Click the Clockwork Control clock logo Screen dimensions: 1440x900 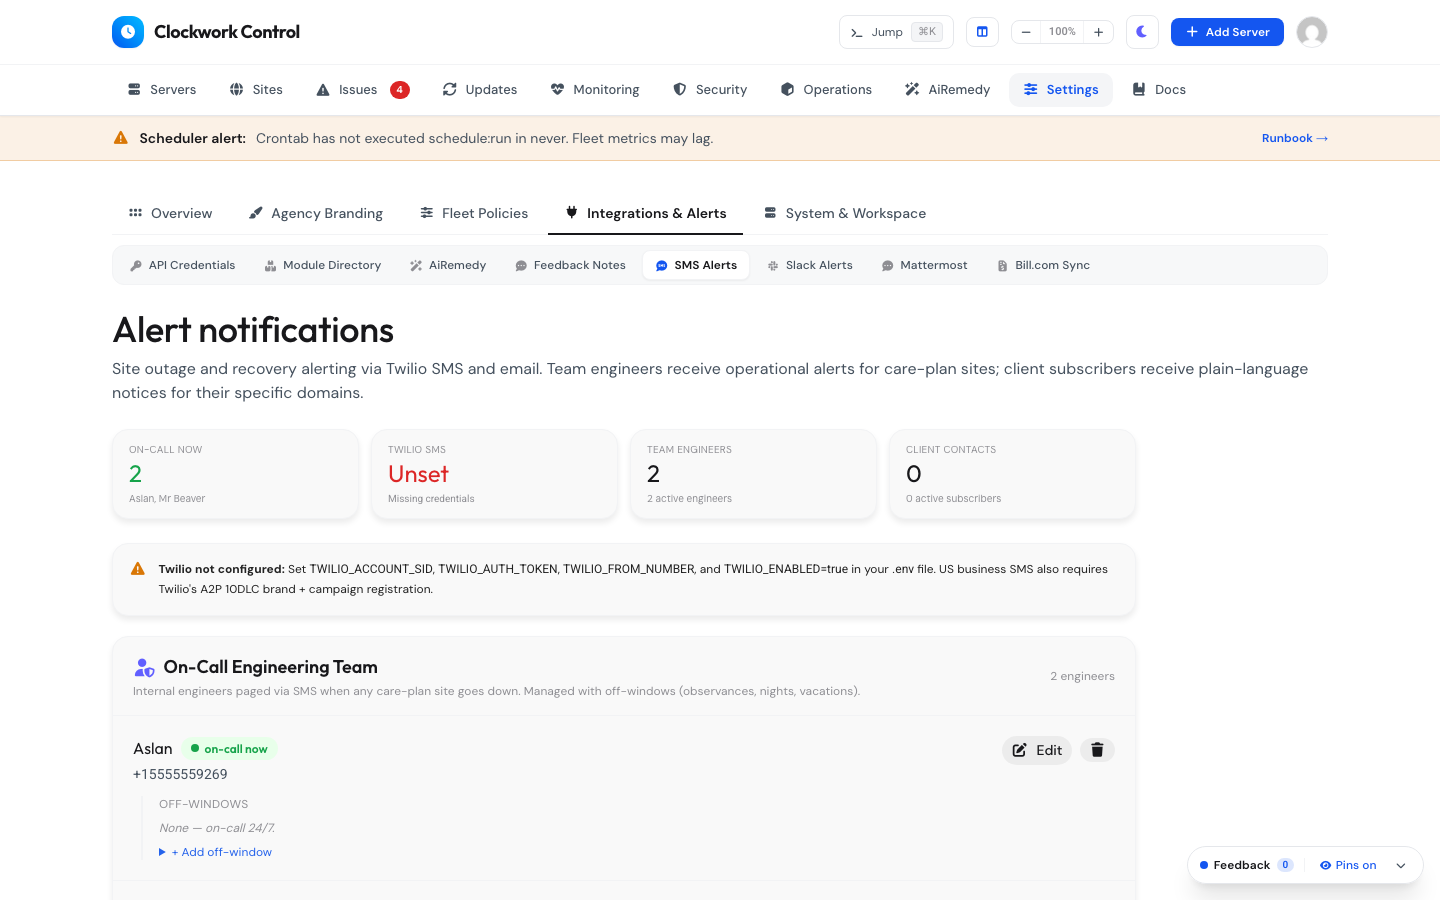point(128,32)
